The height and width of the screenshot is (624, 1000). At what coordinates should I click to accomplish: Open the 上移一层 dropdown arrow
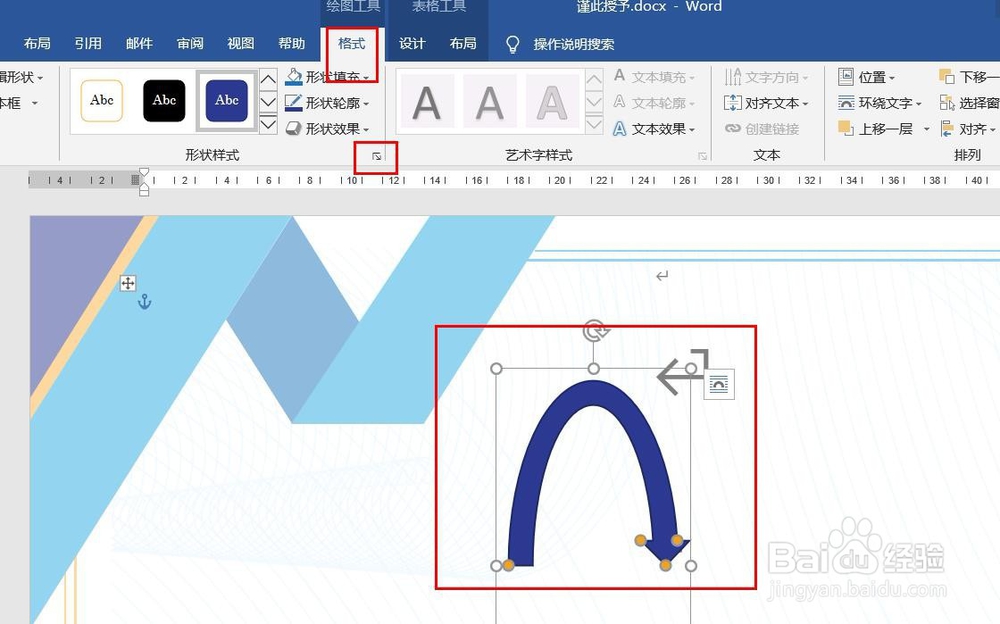click(x=926, y=129)
